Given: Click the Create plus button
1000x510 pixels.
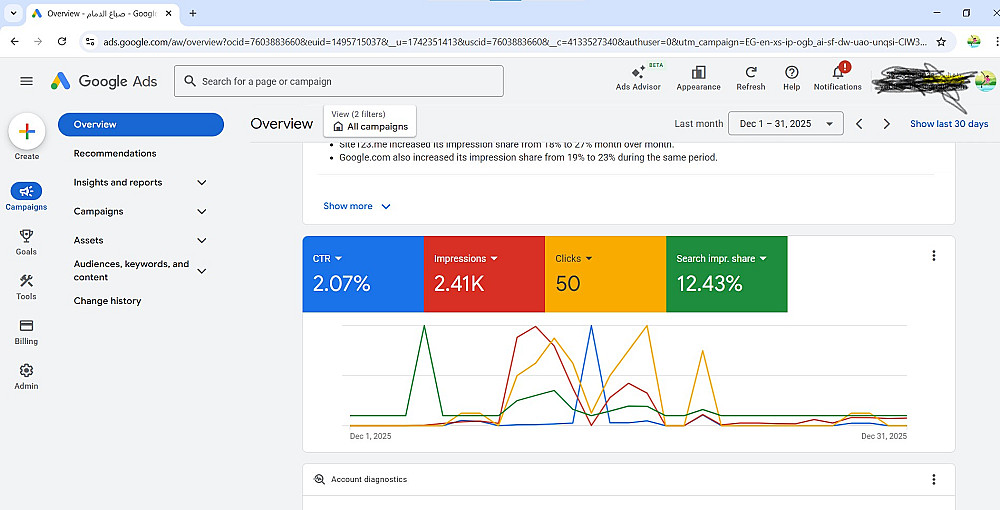Looking at the screenshot, I should [27, 131].
